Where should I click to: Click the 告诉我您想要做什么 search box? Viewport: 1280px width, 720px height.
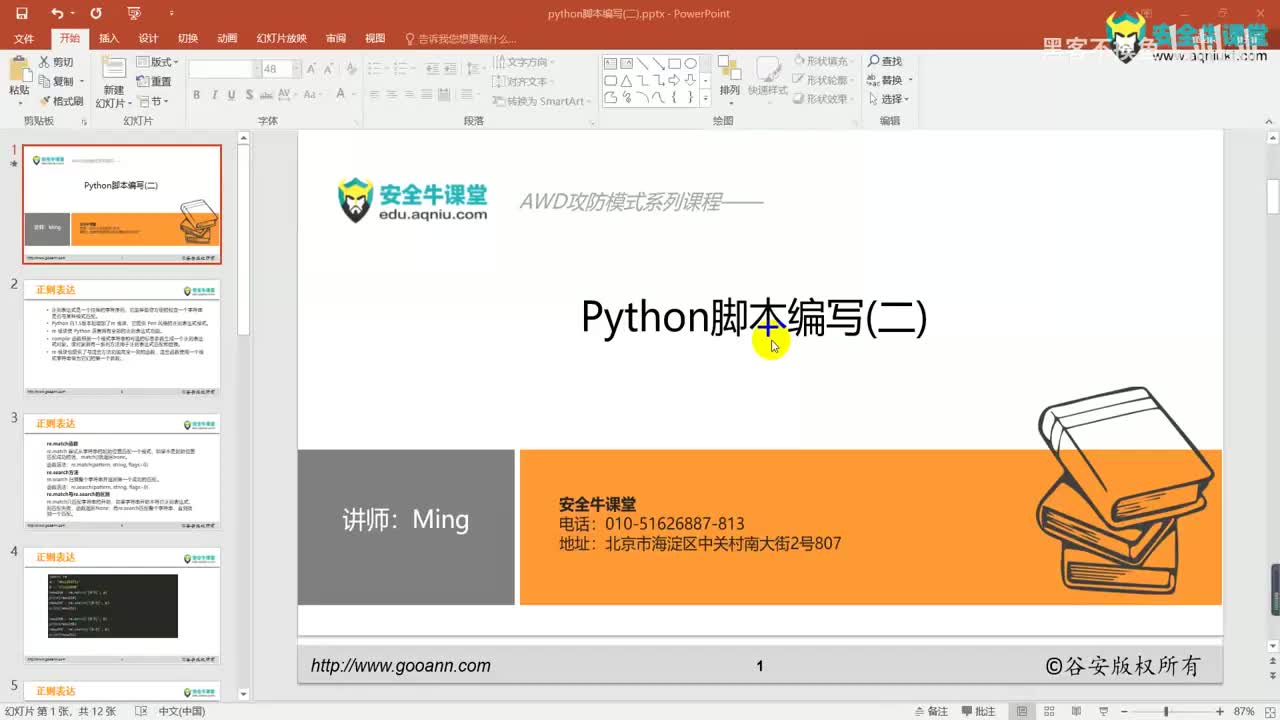460,39
